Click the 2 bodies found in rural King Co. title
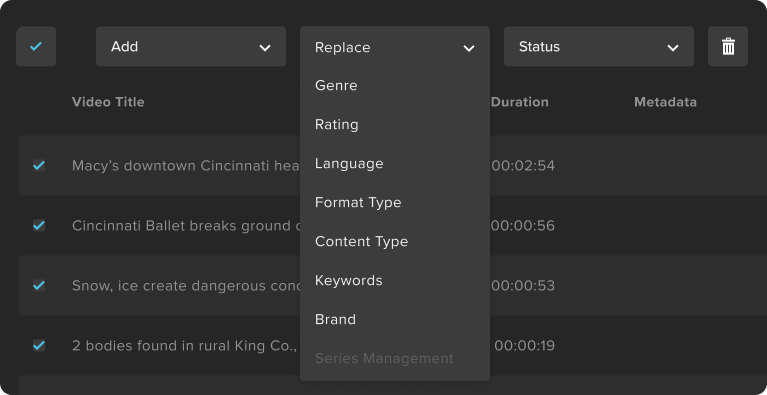 click(x=185, y=346)
